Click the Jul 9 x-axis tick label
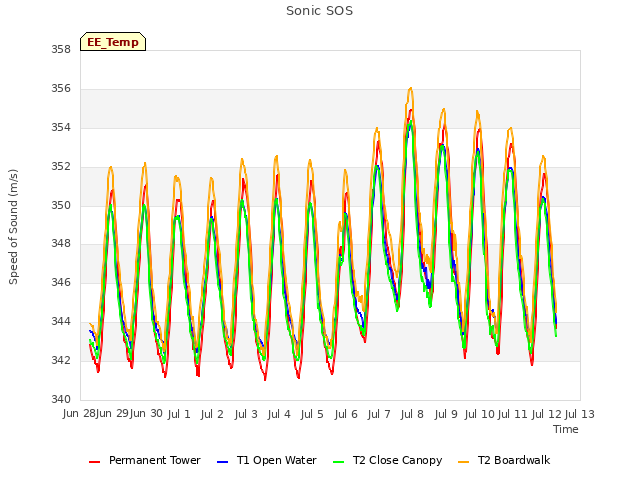The image size is (640, 480). pos(446,414)
